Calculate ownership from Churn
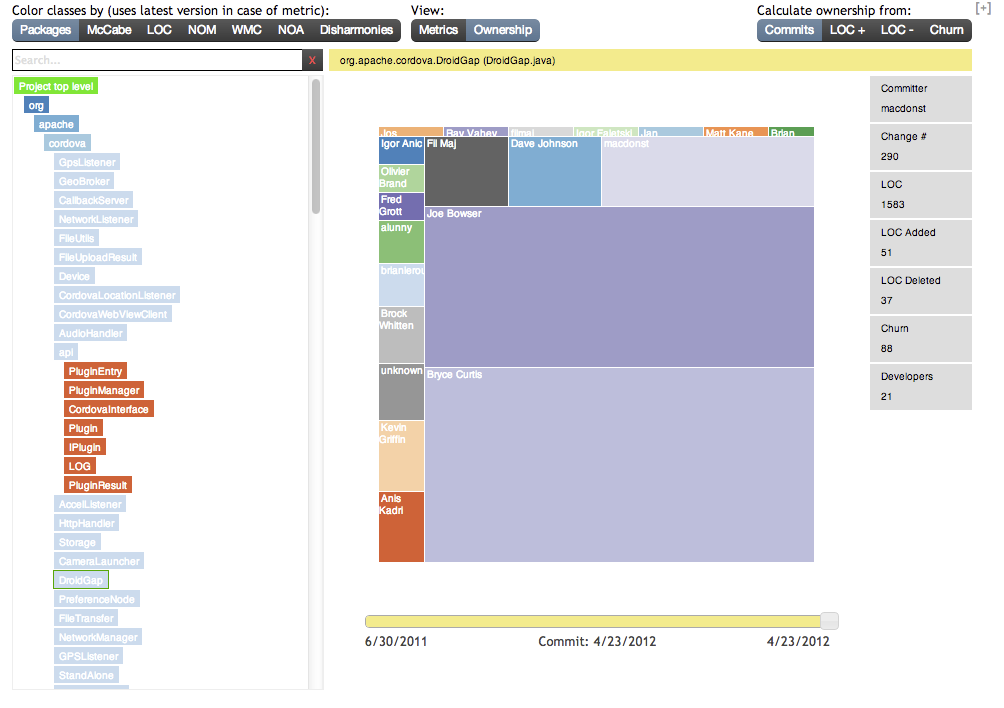The width and height of the screenshot is (1004, 708). tap(946, 30)
